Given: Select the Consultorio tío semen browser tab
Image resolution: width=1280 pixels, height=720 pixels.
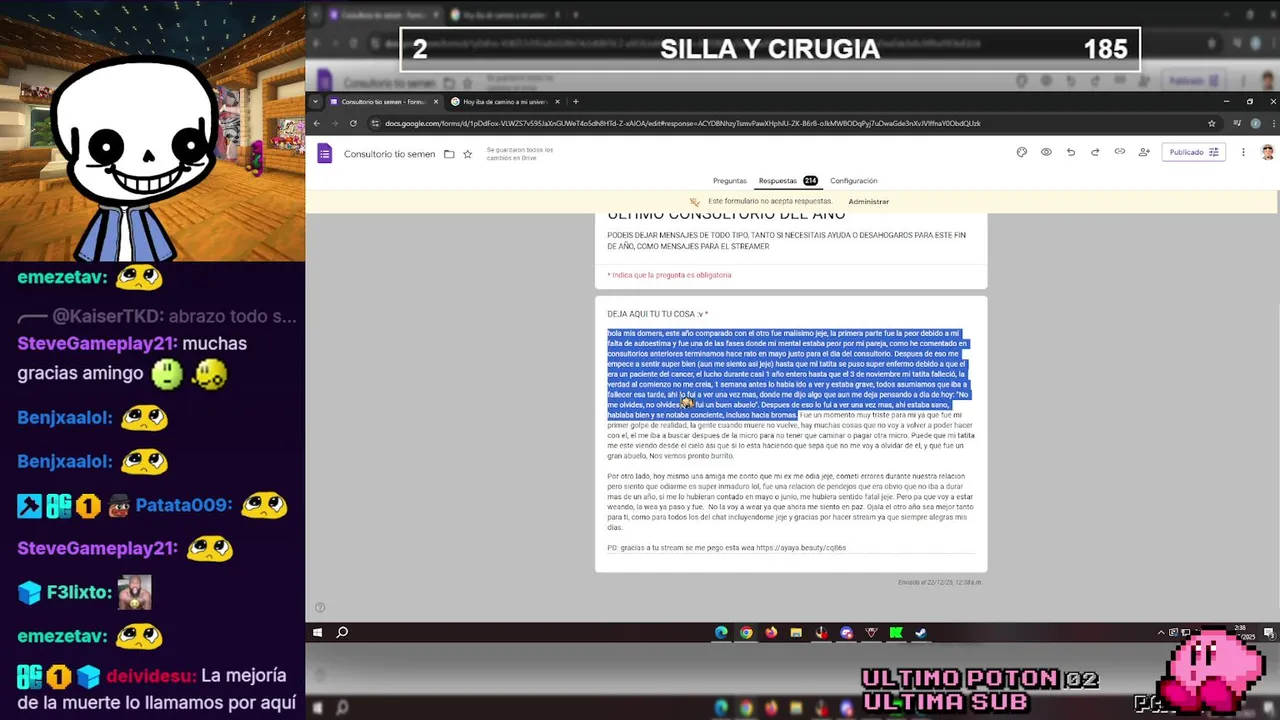Looking at the screenshot, I should click(384, 101).
